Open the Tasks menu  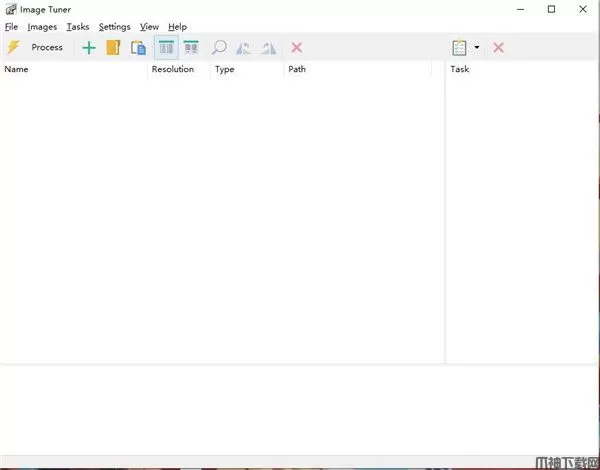click(78, 27)
